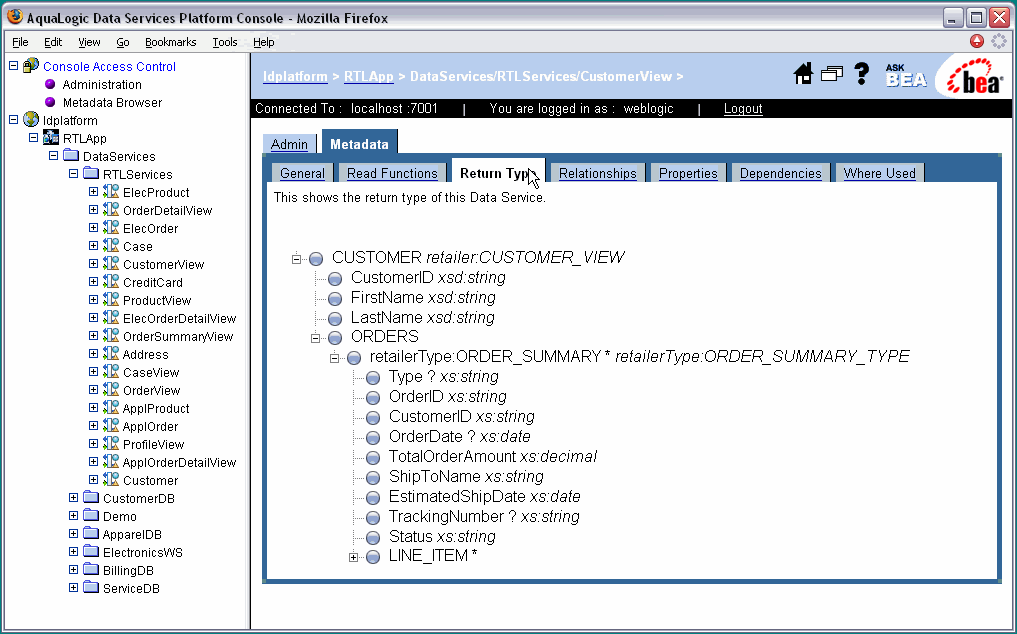Collapse the DataServices folder node

coord(53,156)
